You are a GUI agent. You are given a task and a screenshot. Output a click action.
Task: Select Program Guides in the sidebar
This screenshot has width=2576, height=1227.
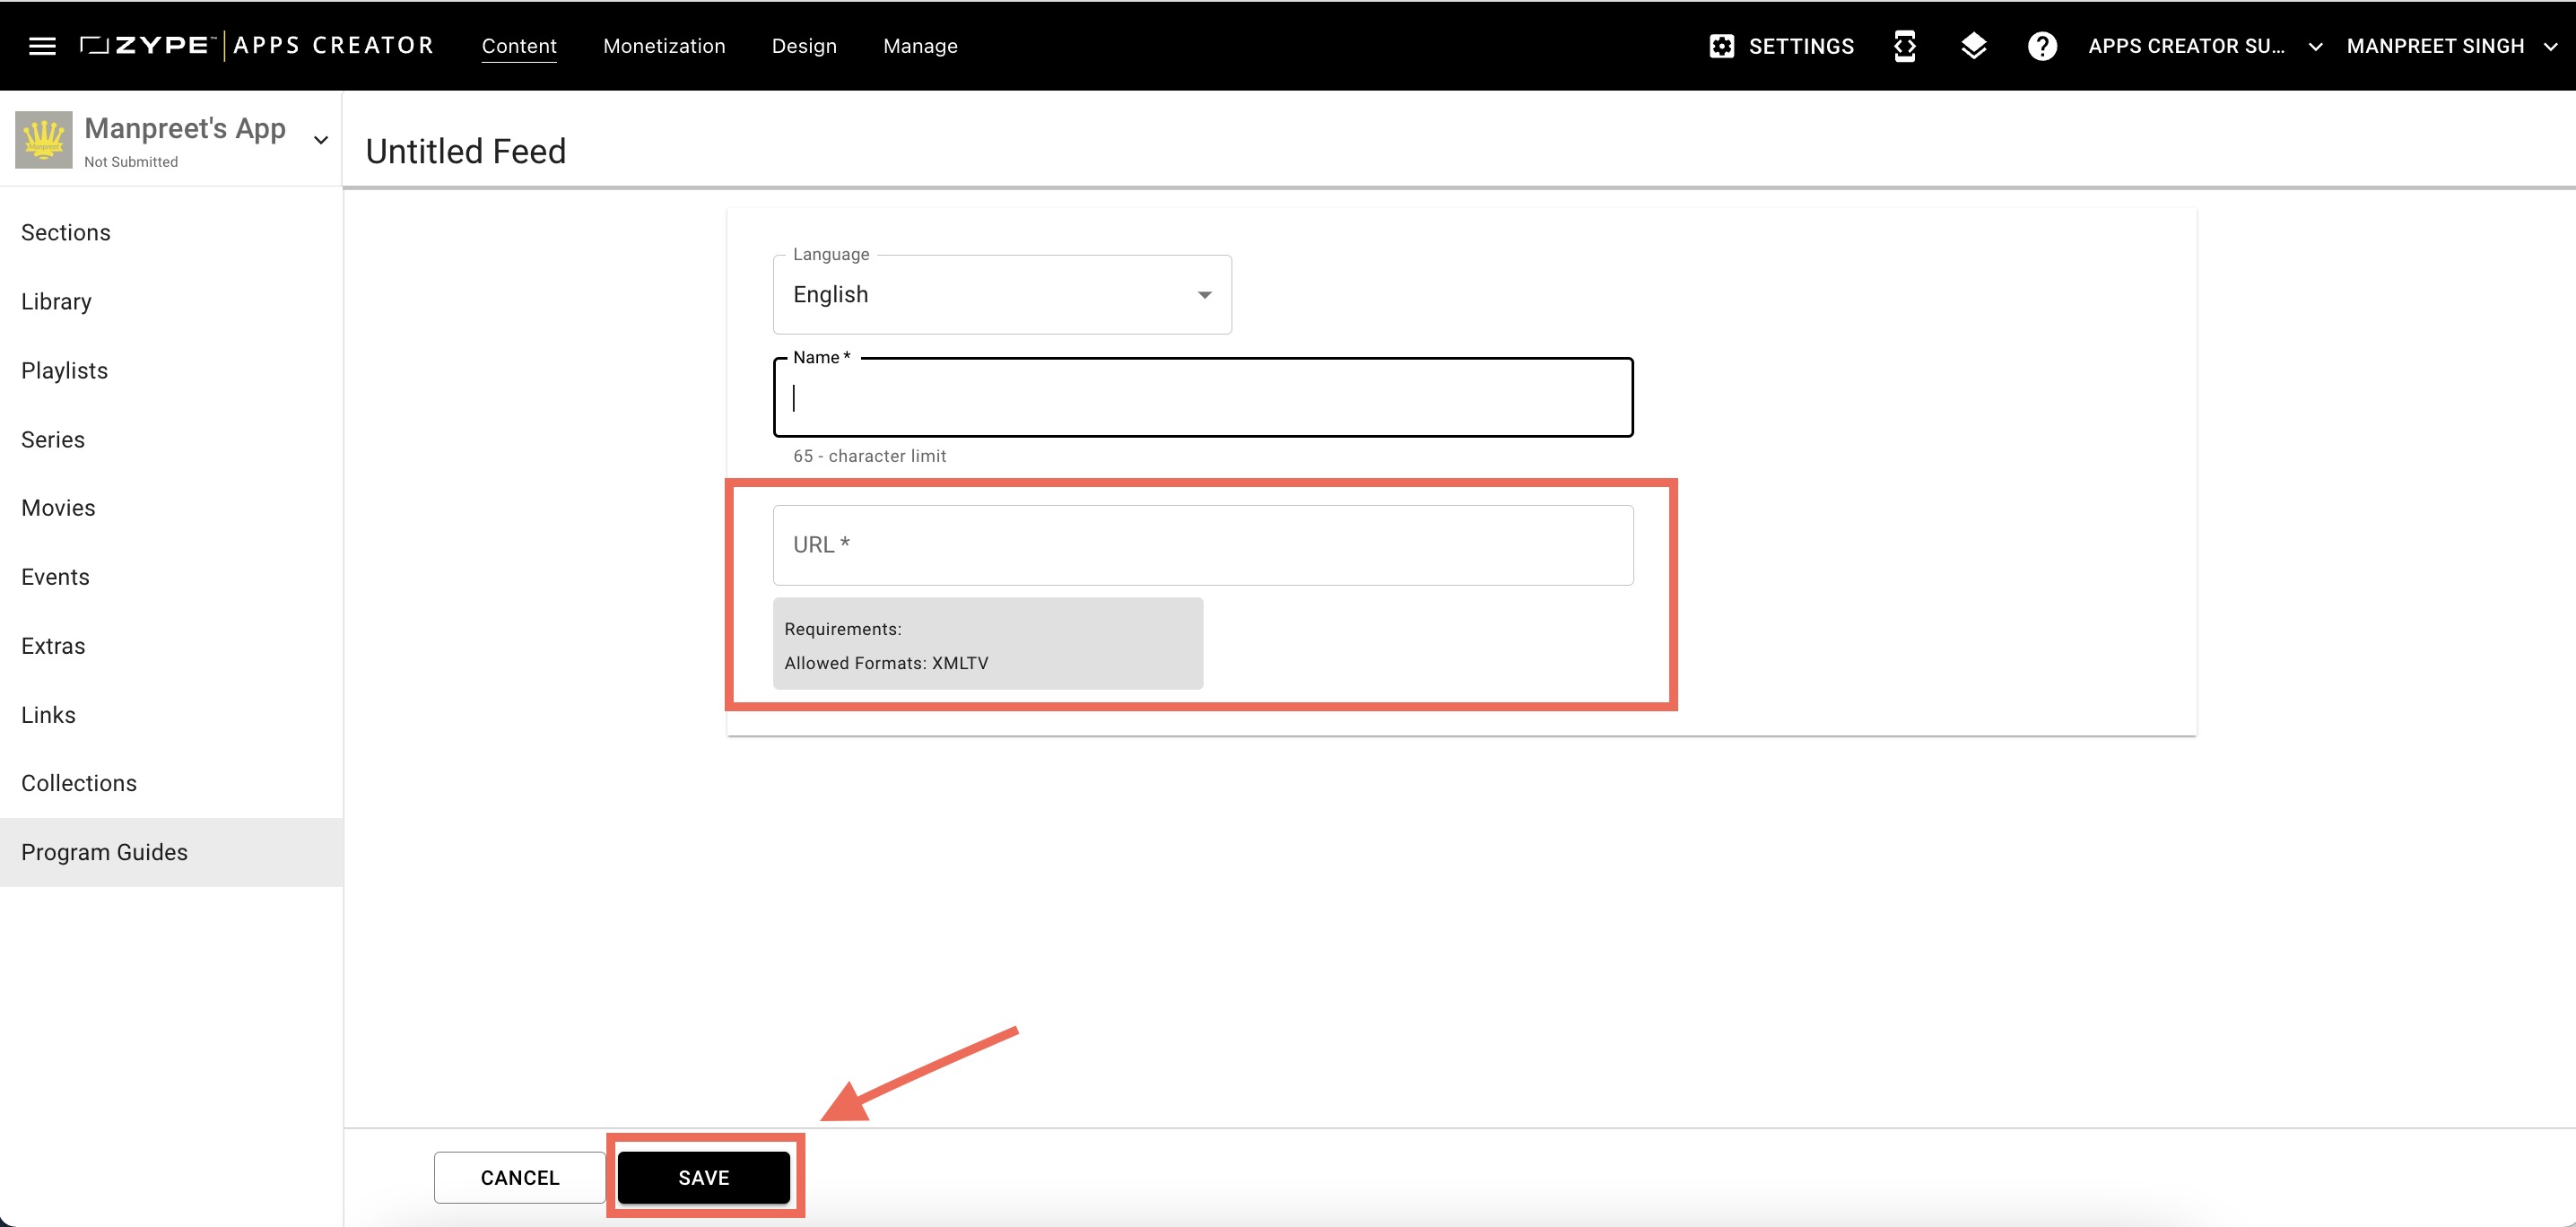point(171,852)
